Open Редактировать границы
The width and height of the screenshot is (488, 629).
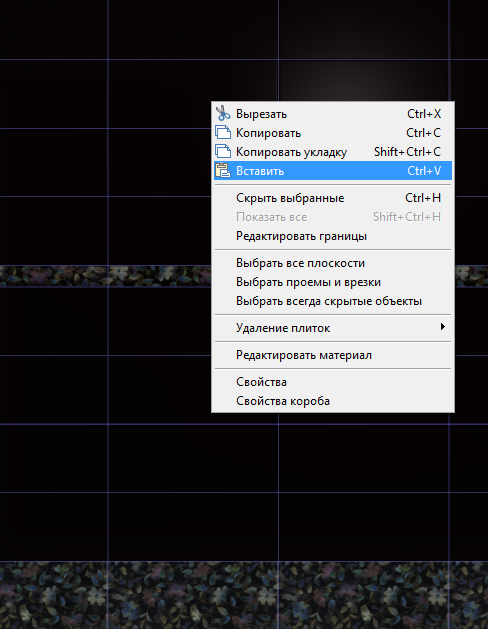click(x=333, y=236)
